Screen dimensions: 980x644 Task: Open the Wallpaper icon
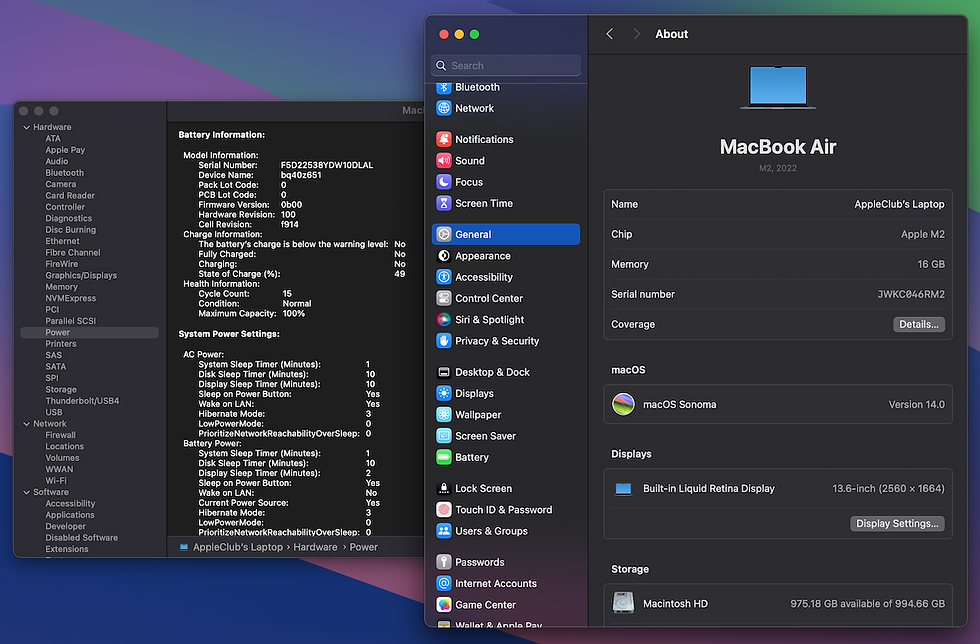click(x=444, y=415)
